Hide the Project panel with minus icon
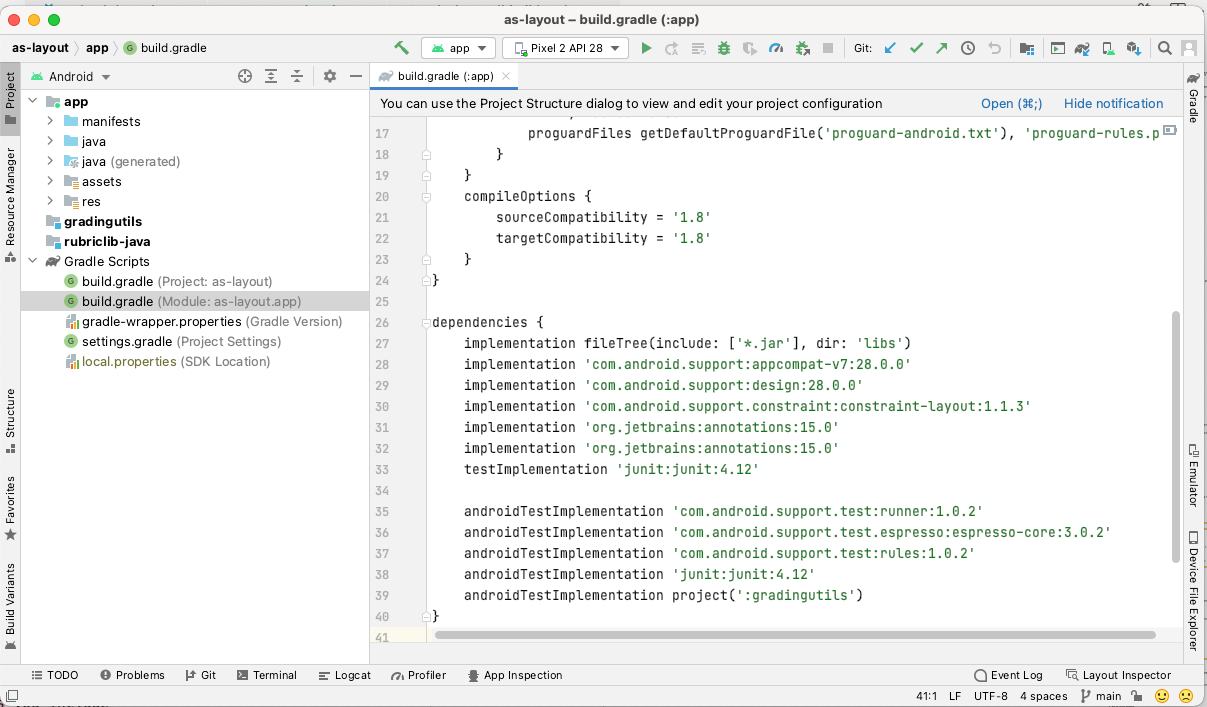 pyautogui.click(x=355, y=76)
